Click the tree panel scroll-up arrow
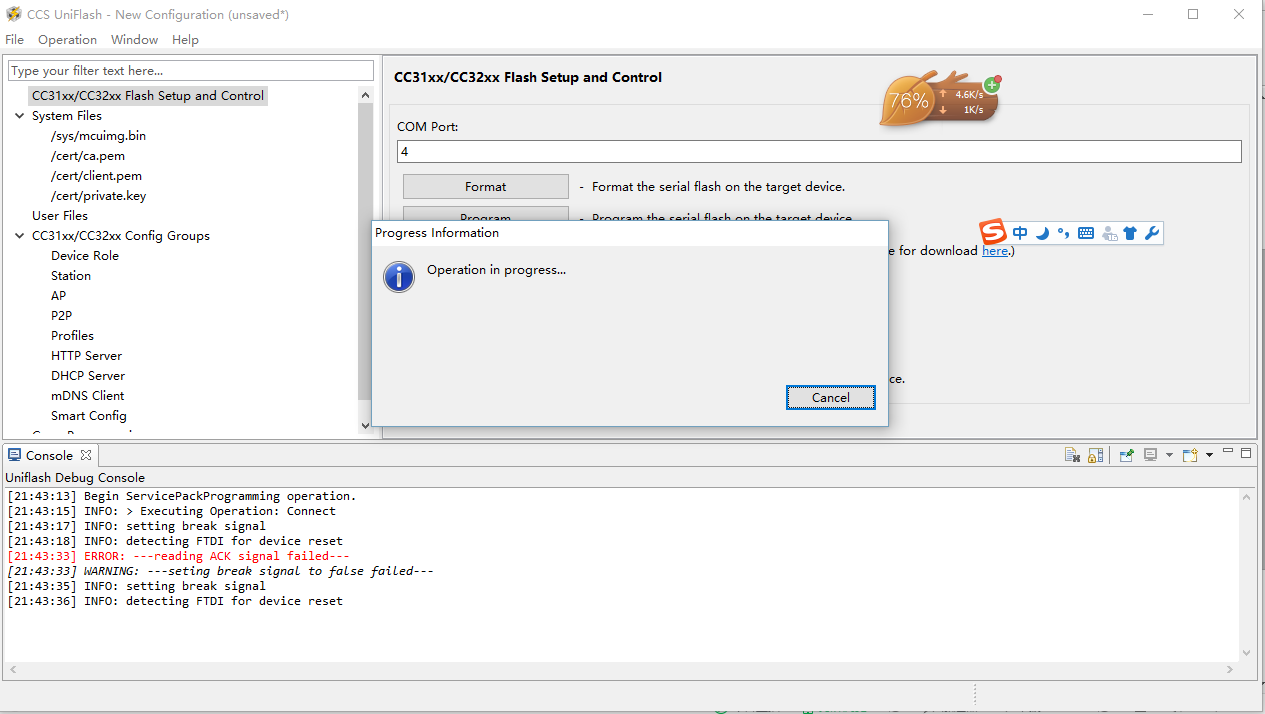Viewport: 1265px width, 714px height. [x=365, y=95]
